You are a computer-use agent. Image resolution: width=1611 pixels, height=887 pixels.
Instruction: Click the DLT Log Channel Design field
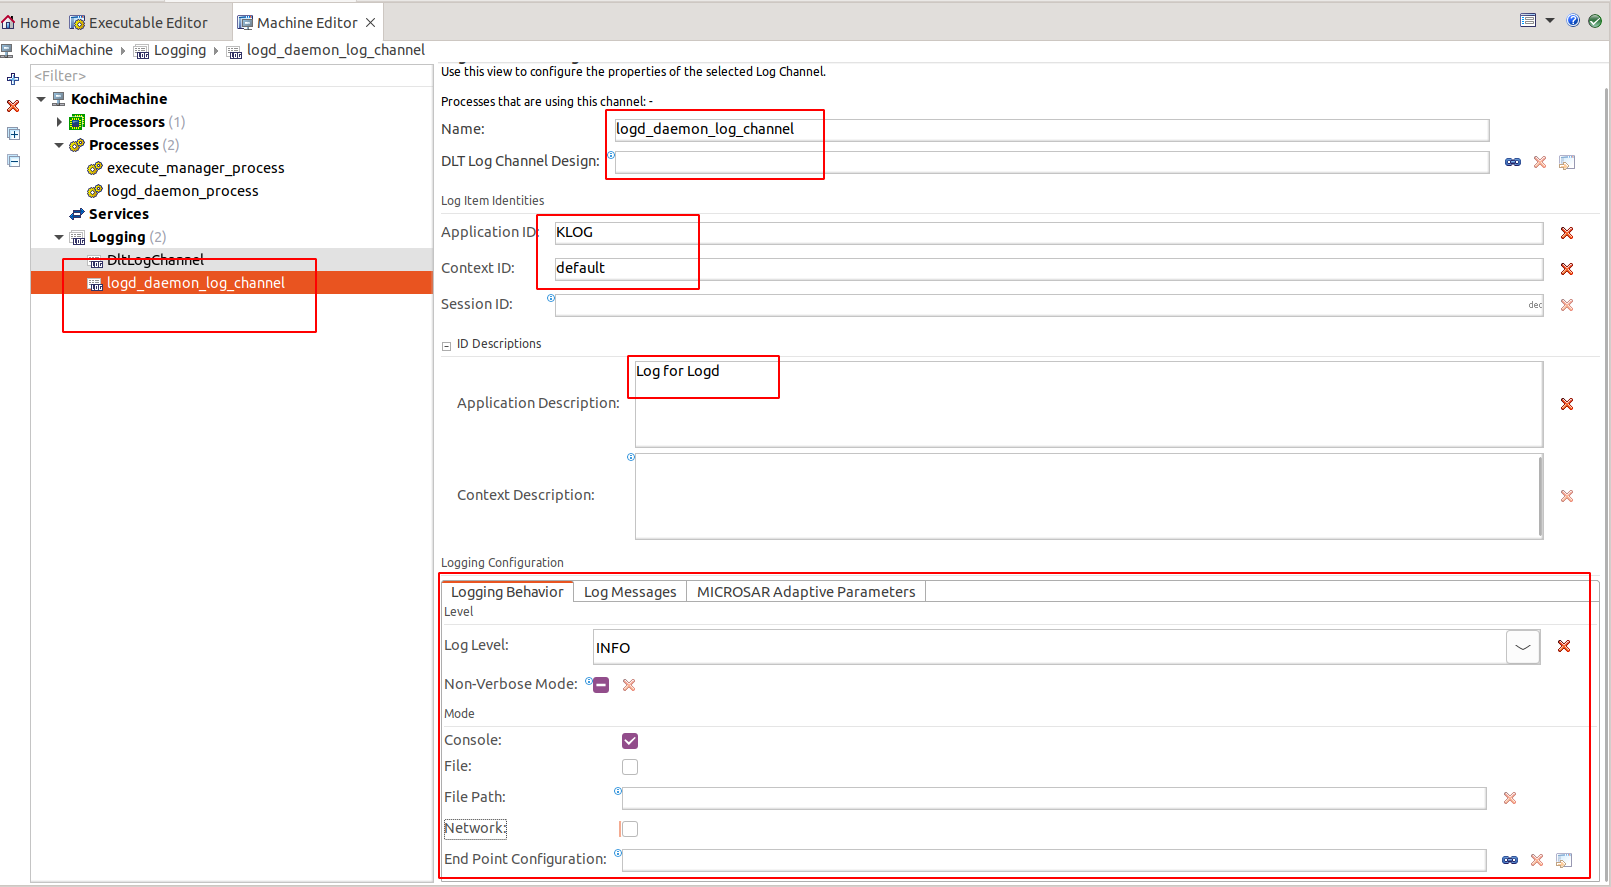[x=1051, y=162]
